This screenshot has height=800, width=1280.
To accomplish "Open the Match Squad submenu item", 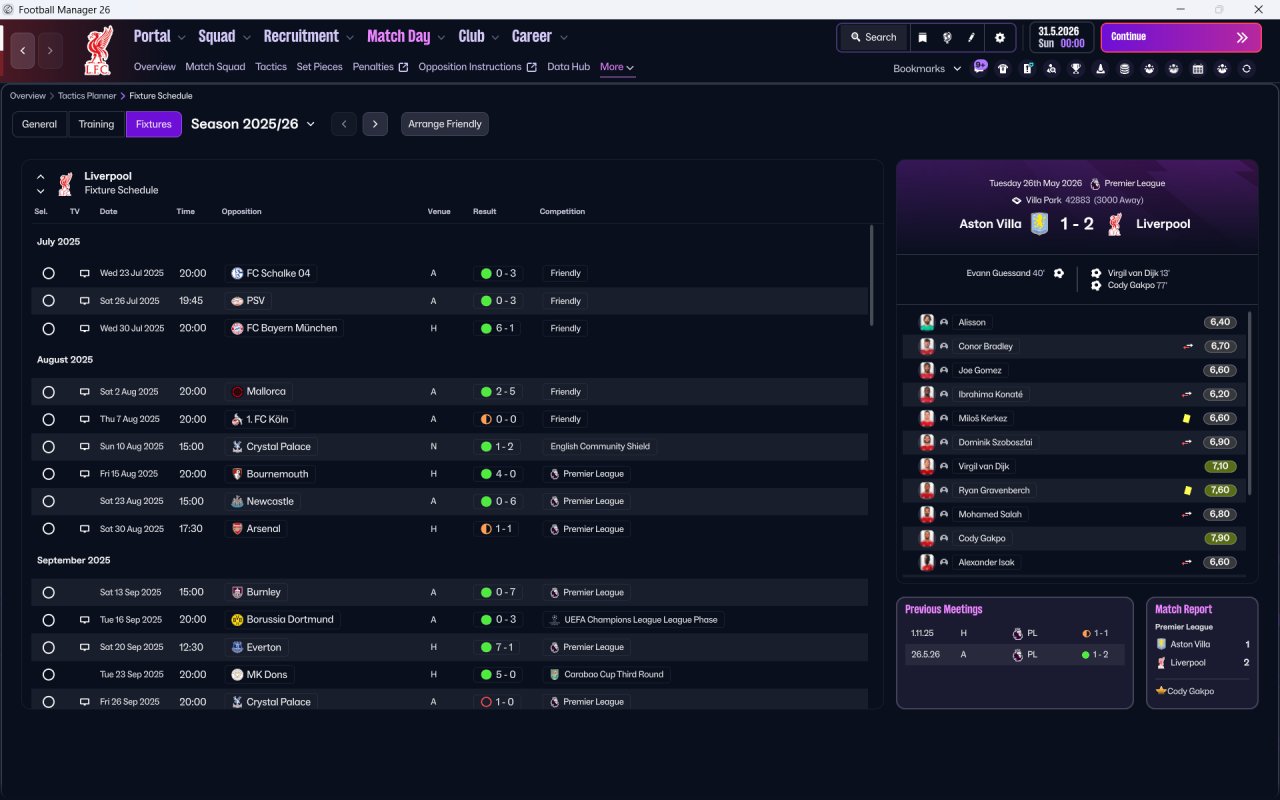I will [215, 67].
